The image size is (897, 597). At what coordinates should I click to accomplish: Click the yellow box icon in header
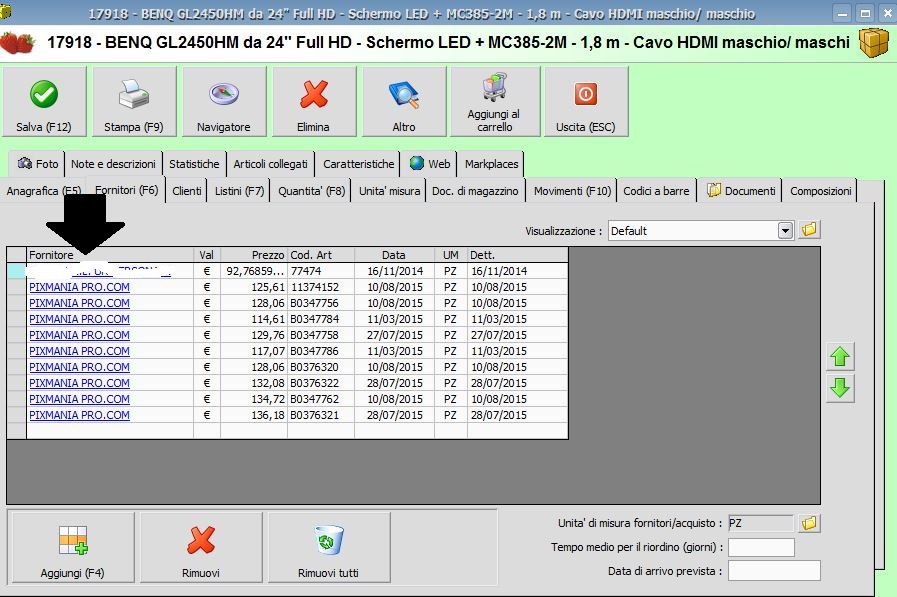[x=874, y=43]
